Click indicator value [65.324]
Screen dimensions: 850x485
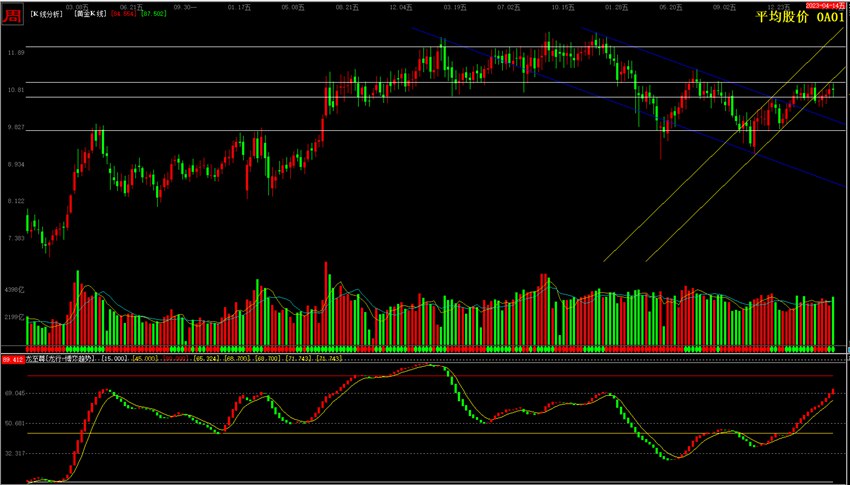click(206, 358)
